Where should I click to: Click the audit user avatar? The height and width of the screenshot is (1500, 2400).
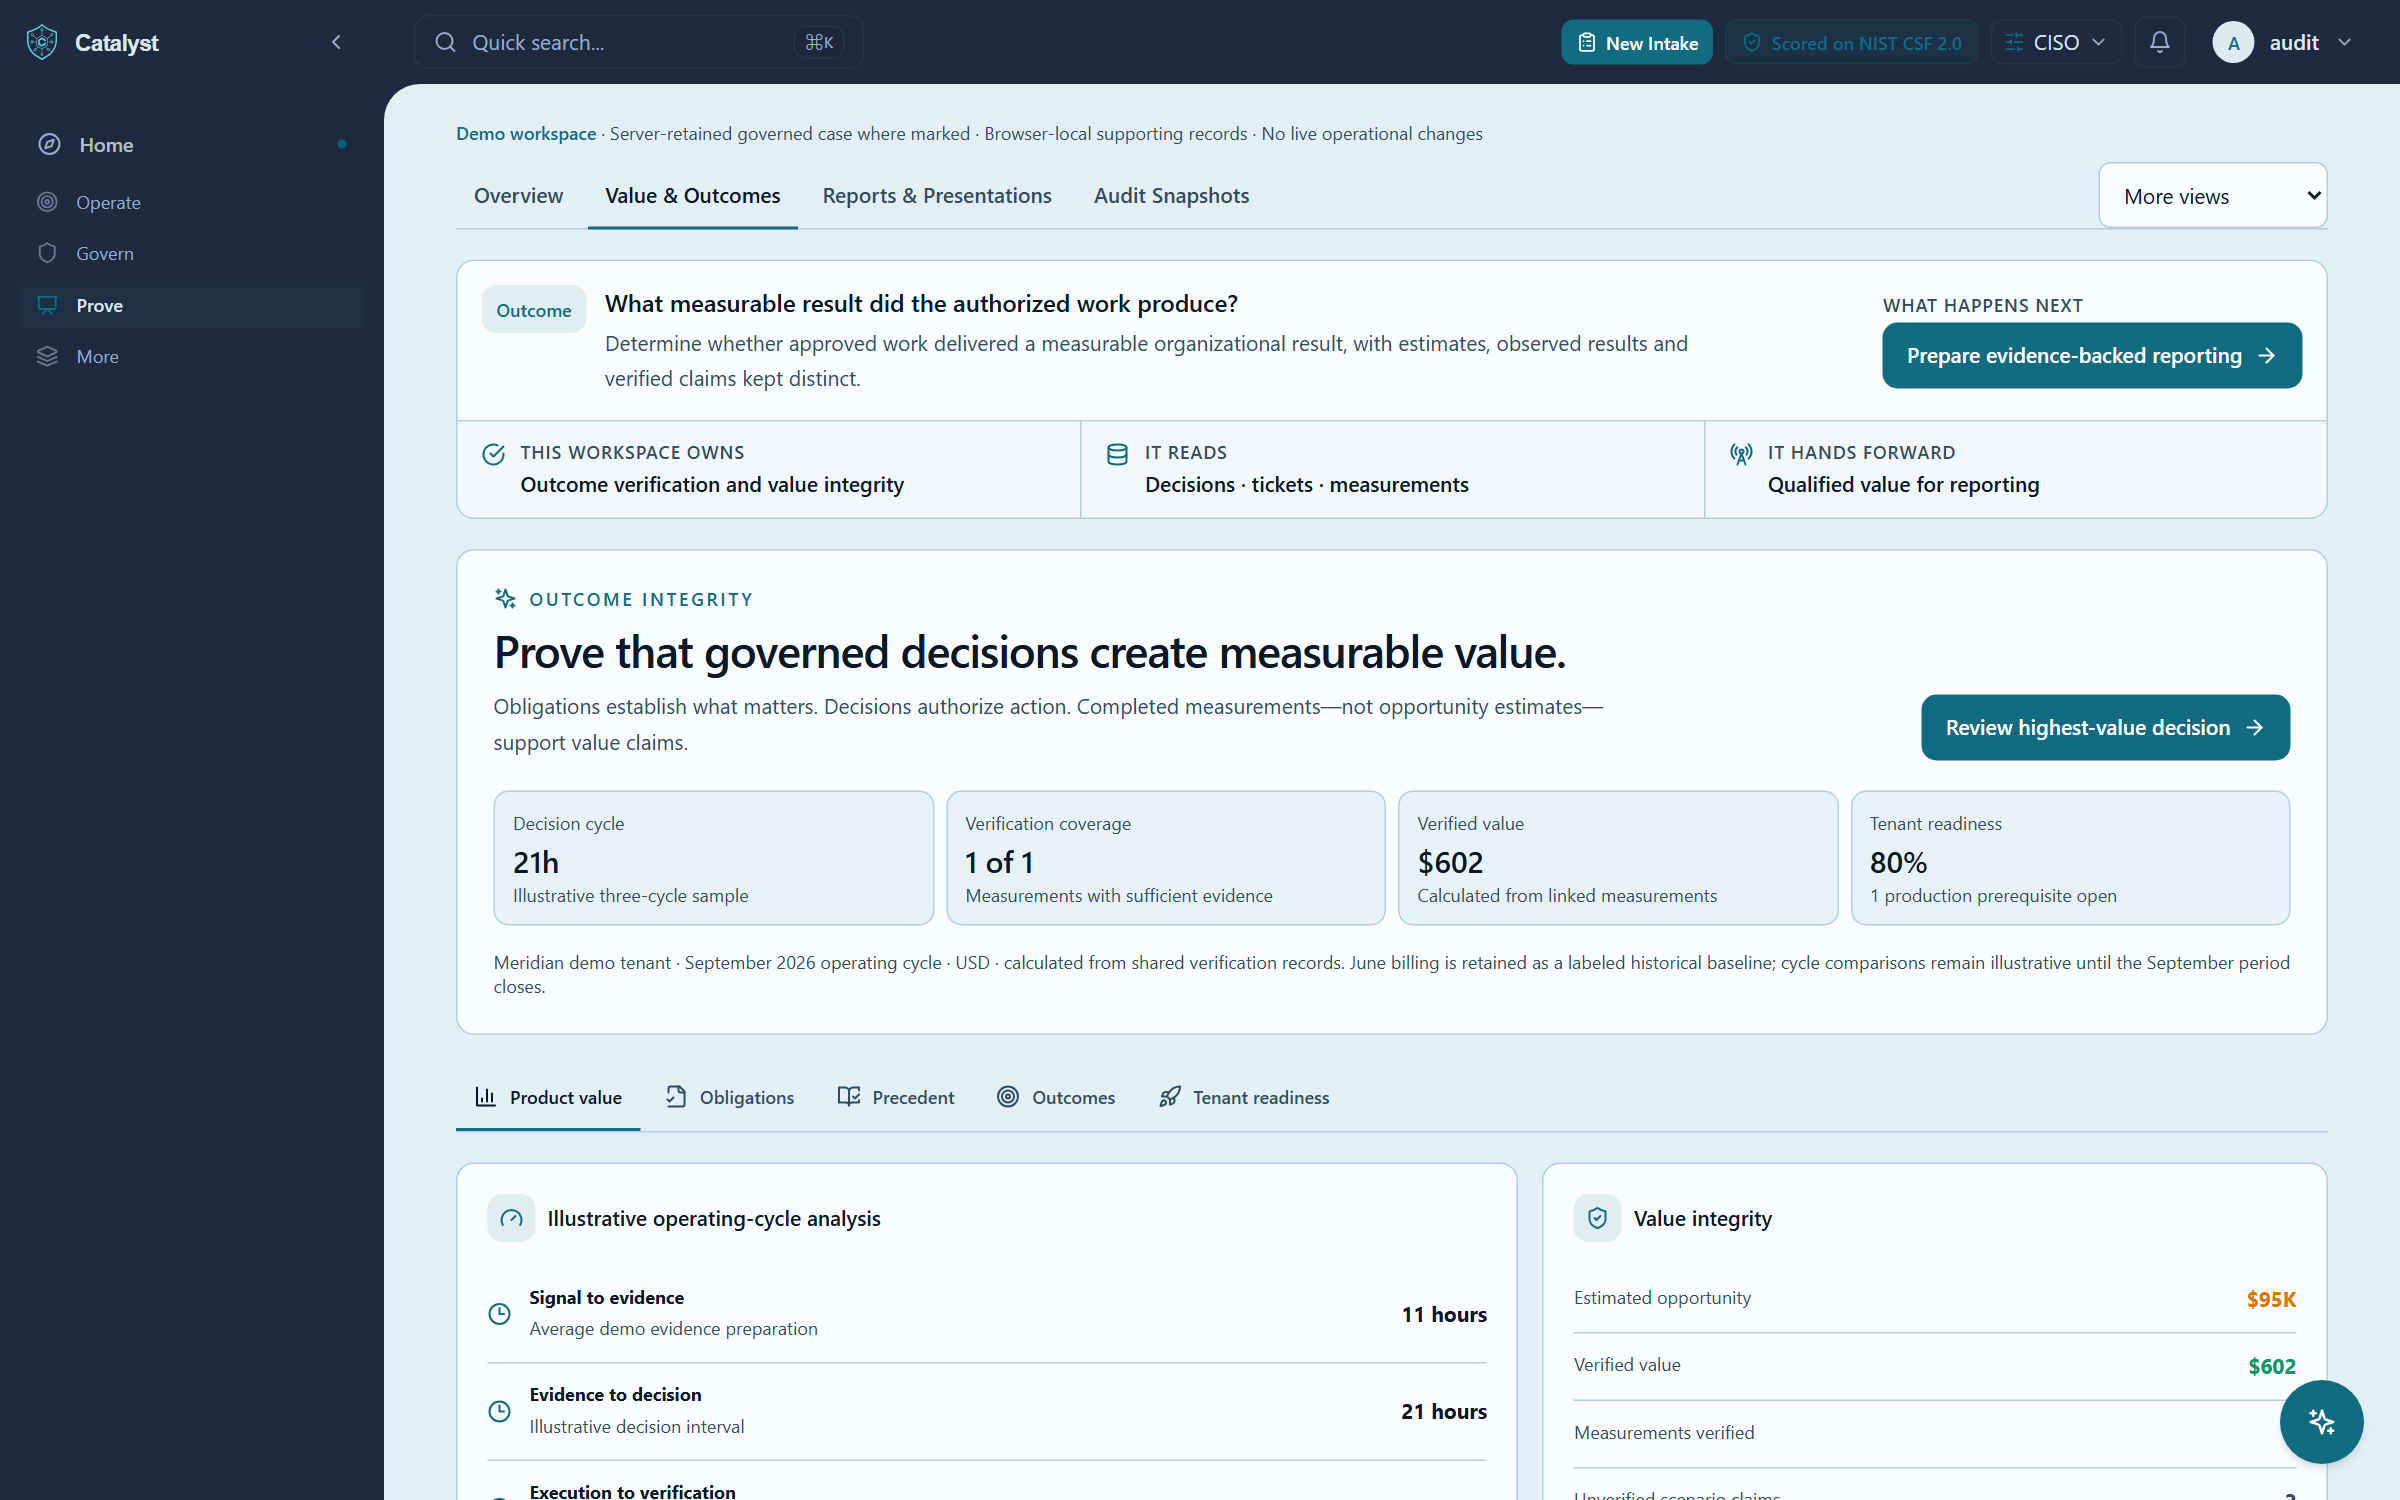[x=2233, y=42]
